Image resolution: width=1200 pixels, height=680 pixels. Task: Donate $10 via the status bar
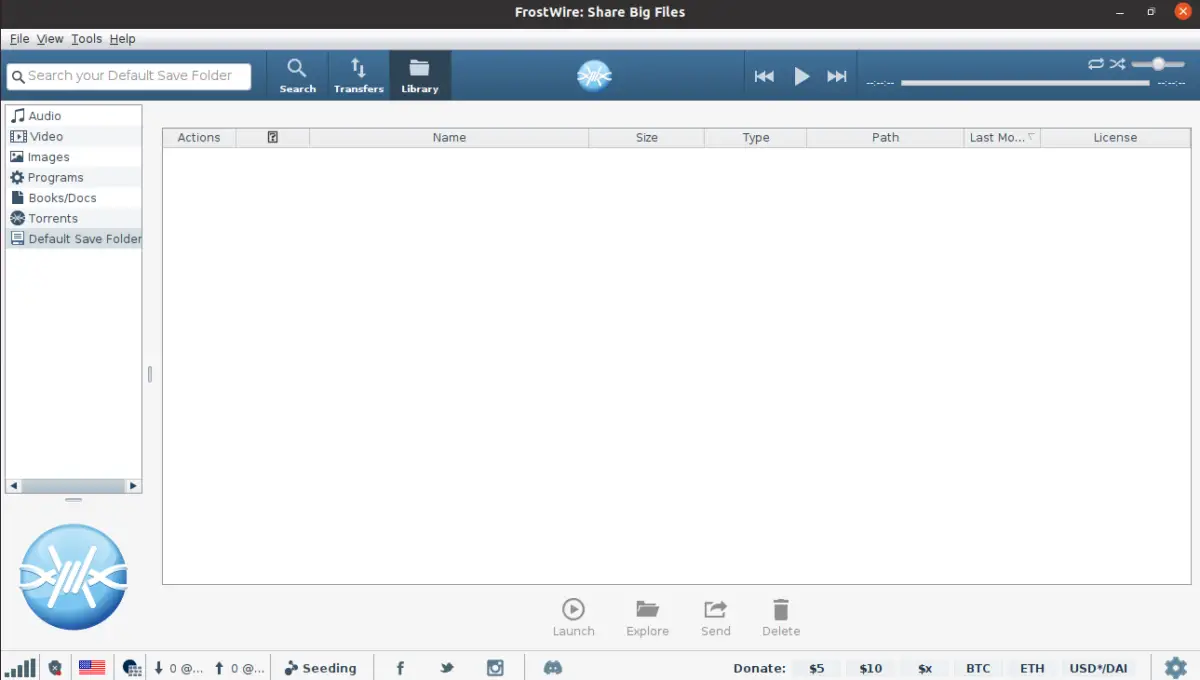pyautogui.click(x=871, y=668)
